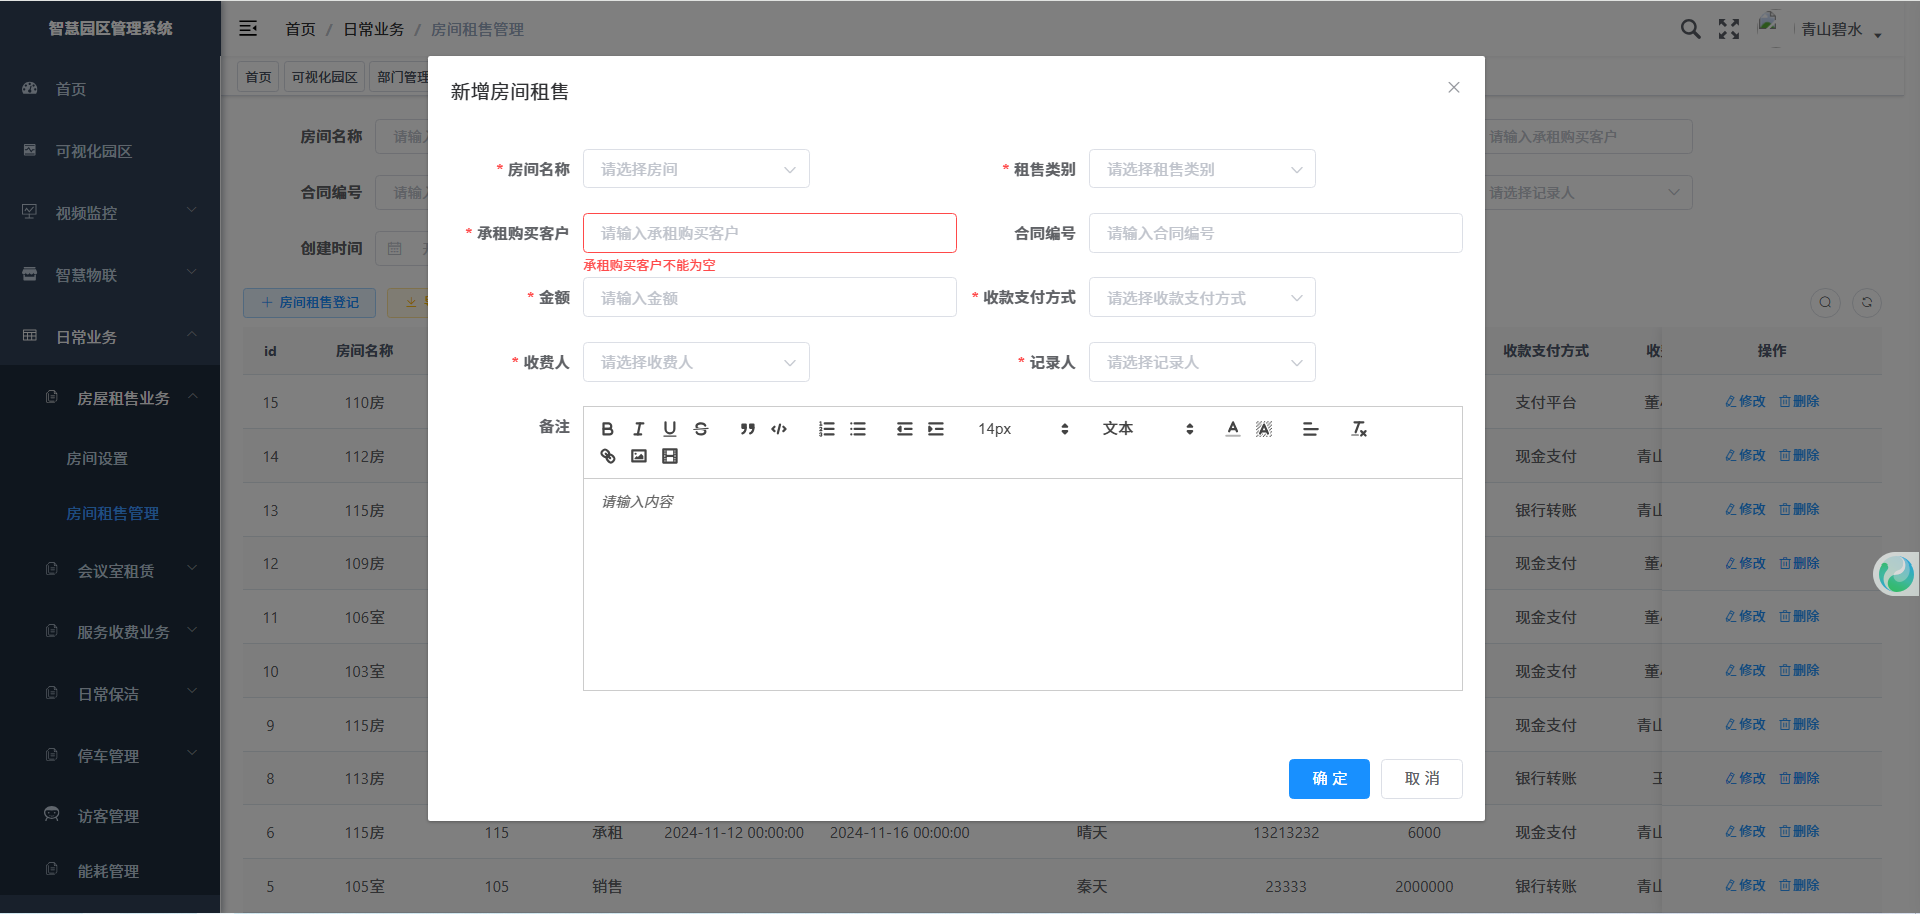
Task: Click the clear formatting icon
Action: coord(1358,429)
